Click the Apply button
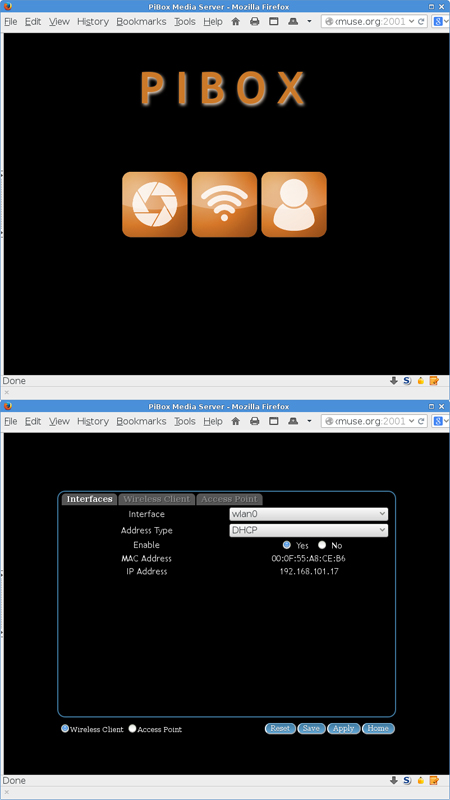The image size is (450, 800). click(344, 729)
